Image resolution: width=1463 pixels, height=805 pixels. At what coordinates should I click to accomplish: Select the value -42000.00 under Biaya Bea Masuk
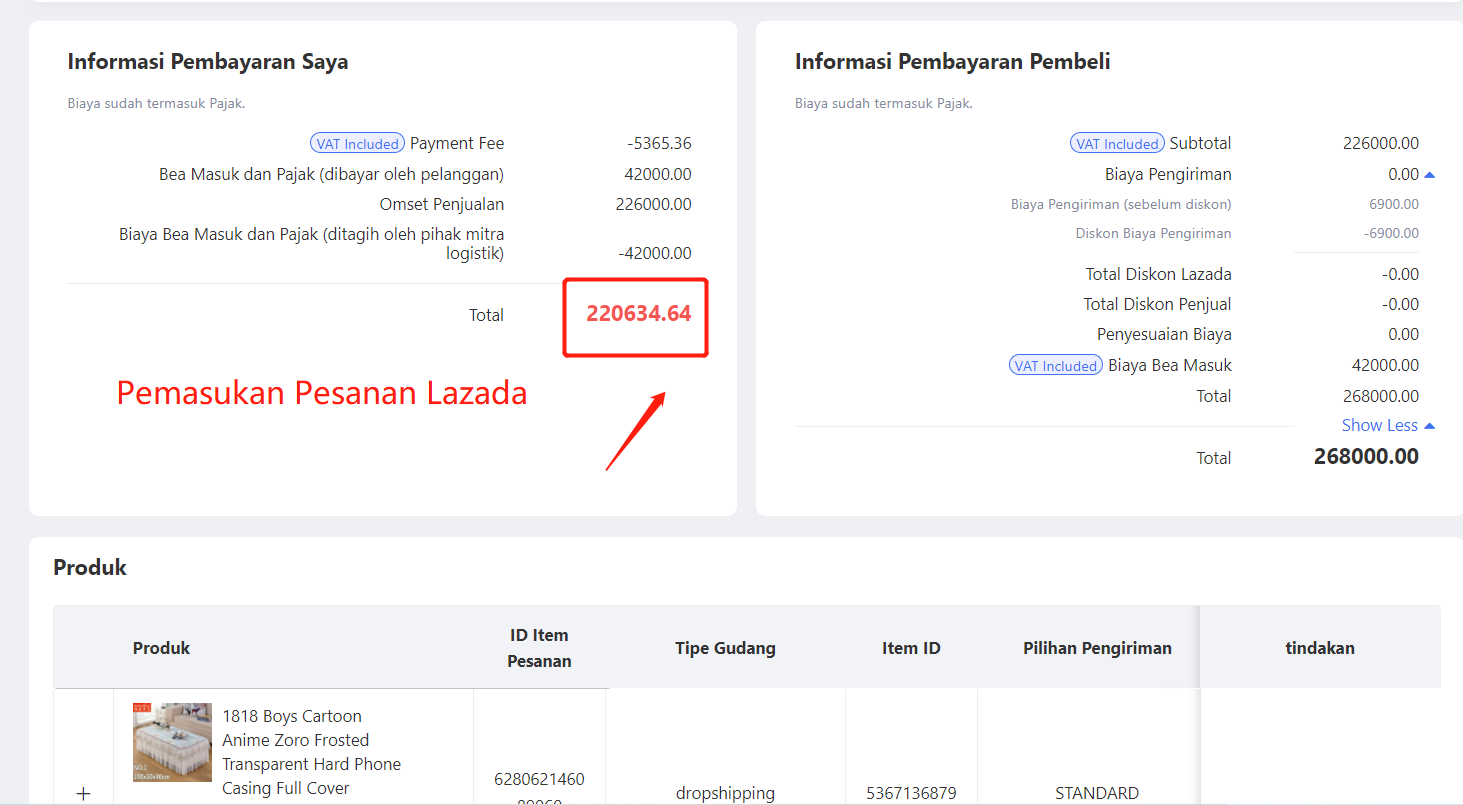655,253
